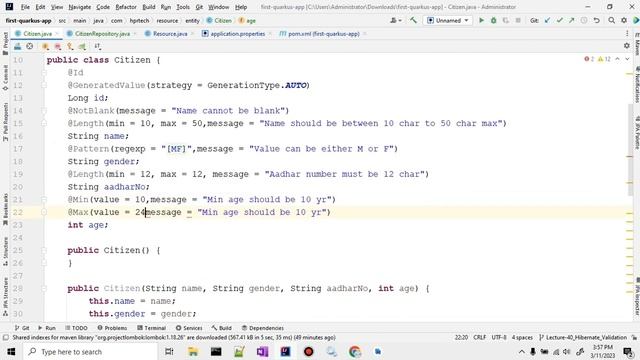Image resolution: width=640 pixels, height=360 pixels.
Task: Open the Bookmarks tool window
Action: (x=5, y=209)
